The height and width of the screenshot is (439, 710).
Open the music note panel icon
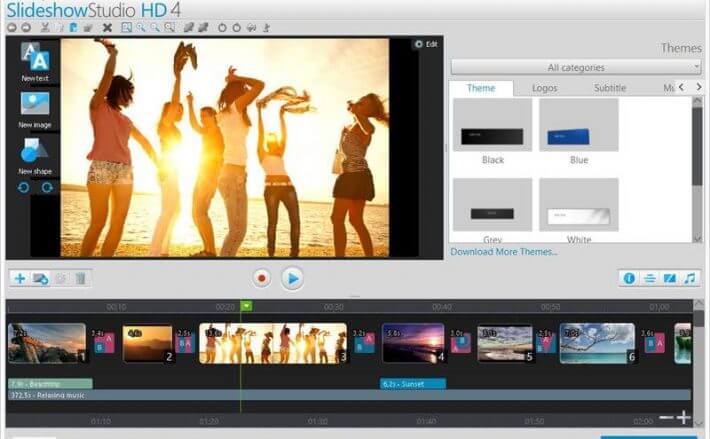tap(690, 278)
